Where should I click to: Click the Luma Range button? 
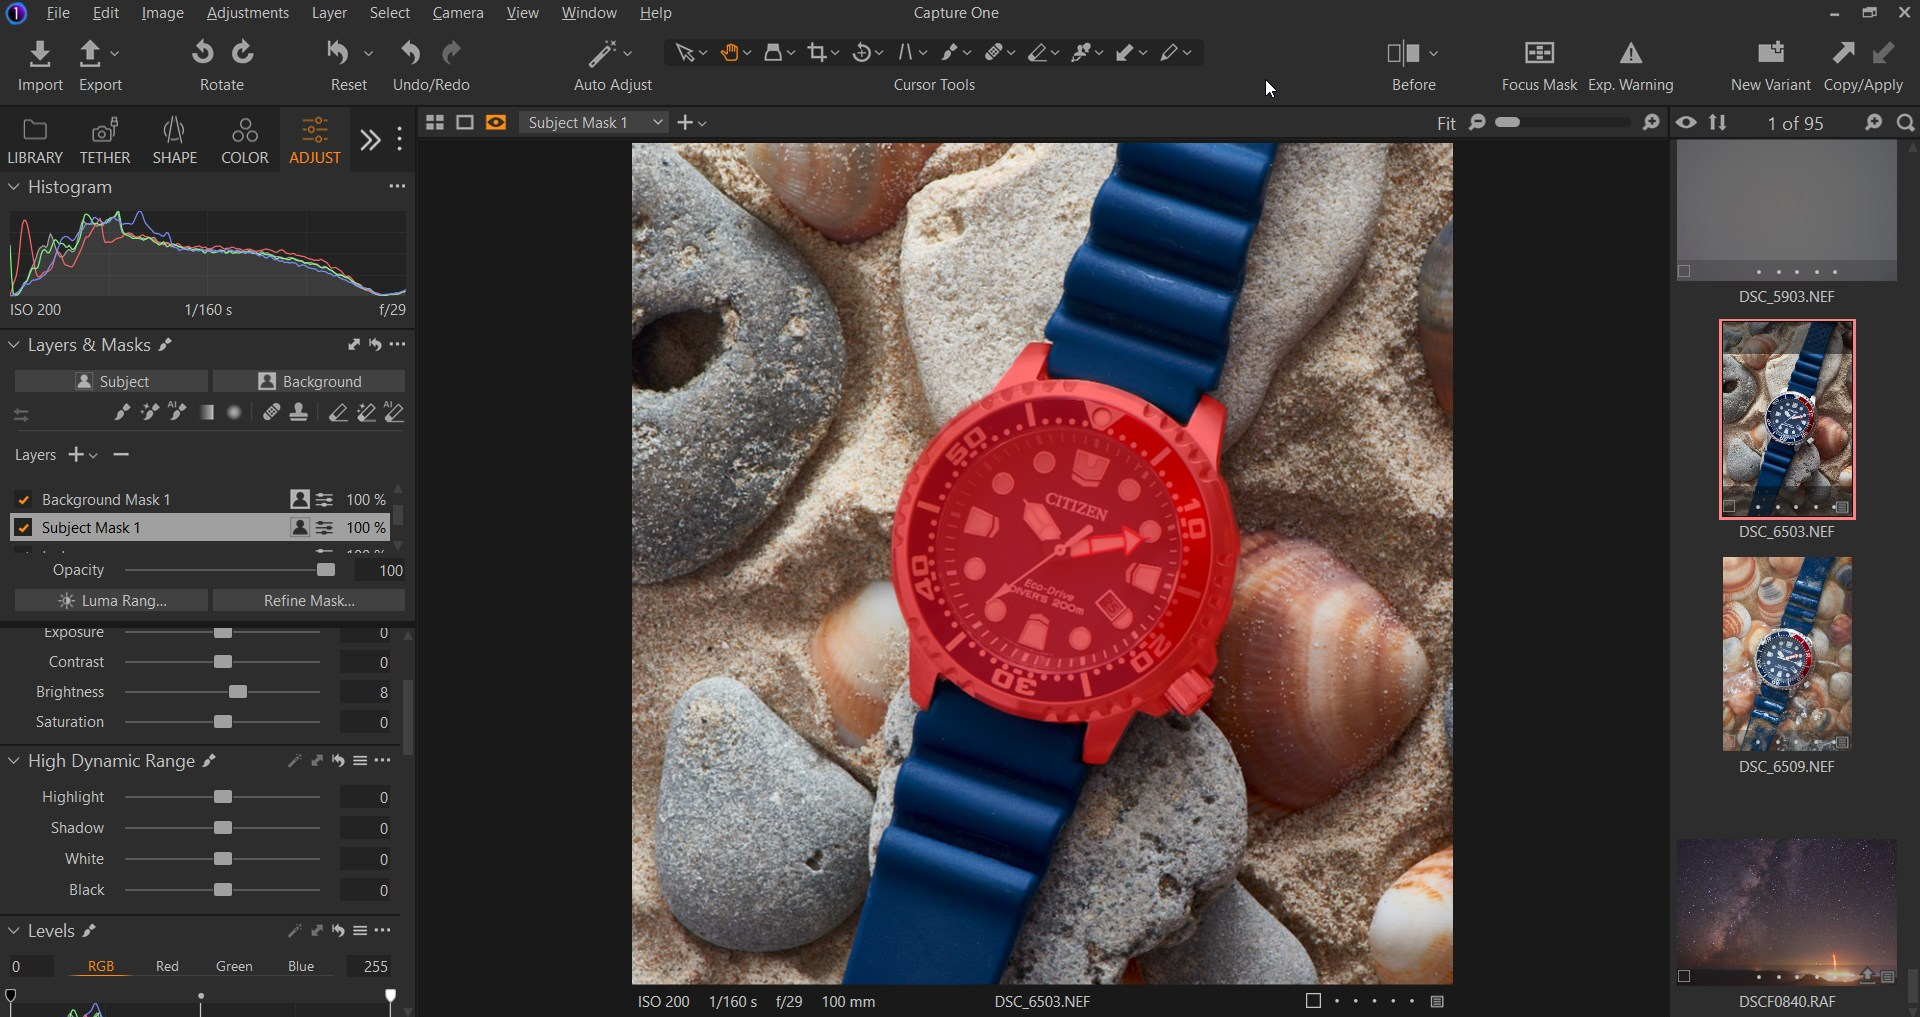[112, 601]
